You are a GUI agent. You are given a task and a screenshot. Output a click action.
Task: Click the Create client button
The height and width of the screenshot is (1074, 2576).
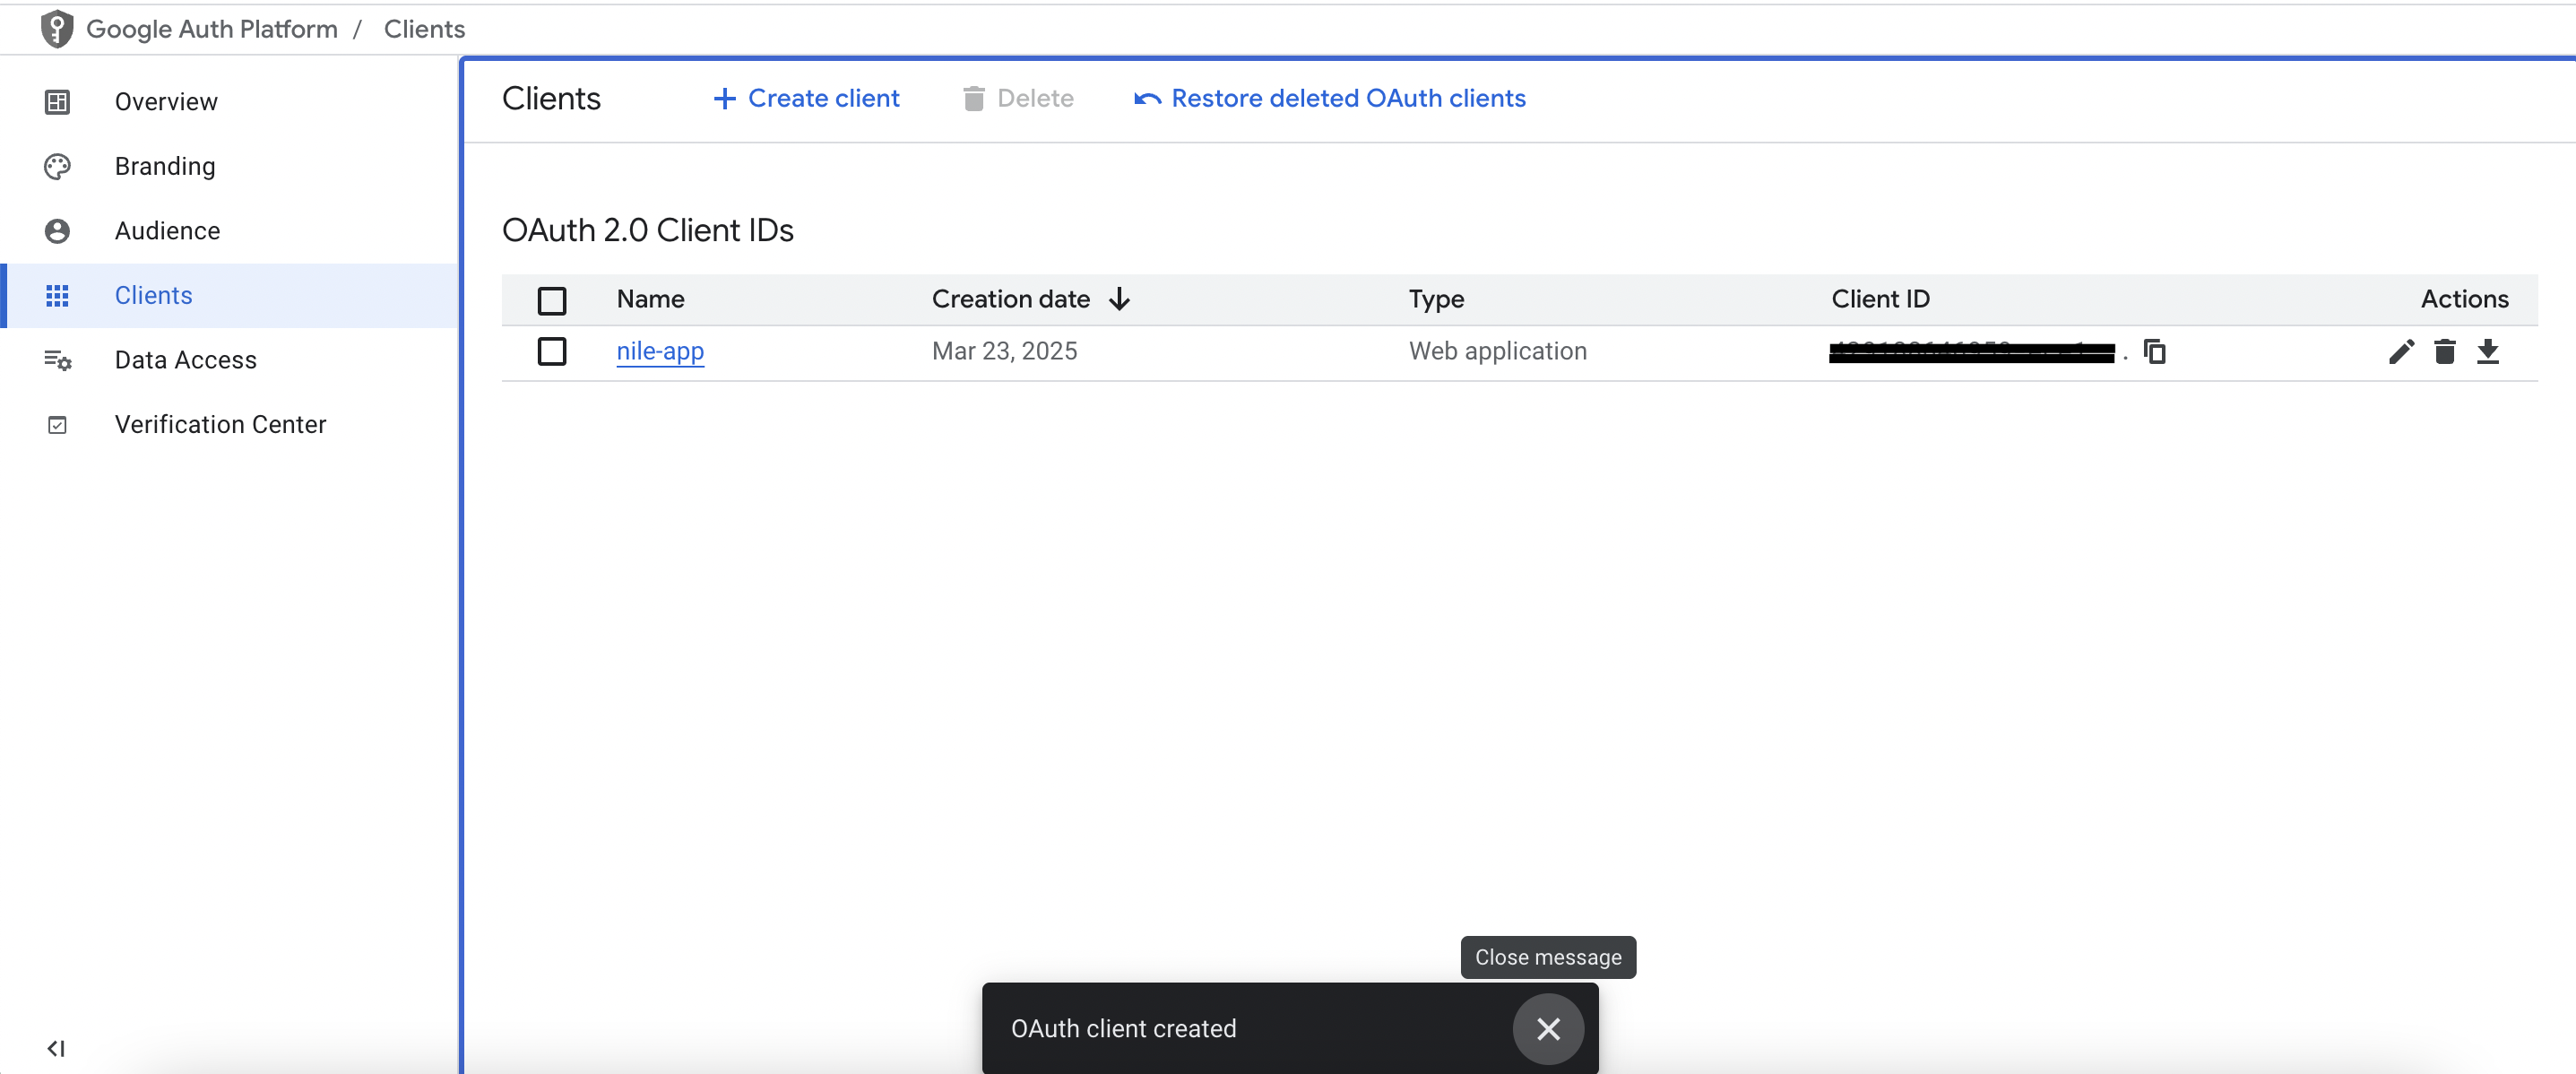[x=806, y=99]
